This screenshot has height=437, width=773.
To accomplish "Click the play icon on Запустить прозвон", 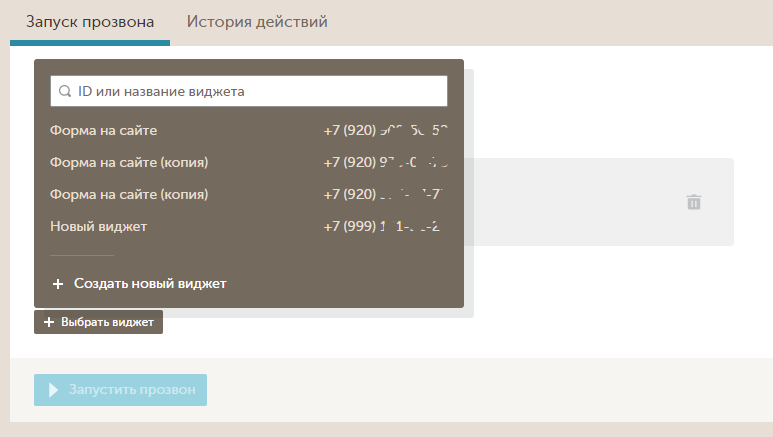I will pos(54,389).
